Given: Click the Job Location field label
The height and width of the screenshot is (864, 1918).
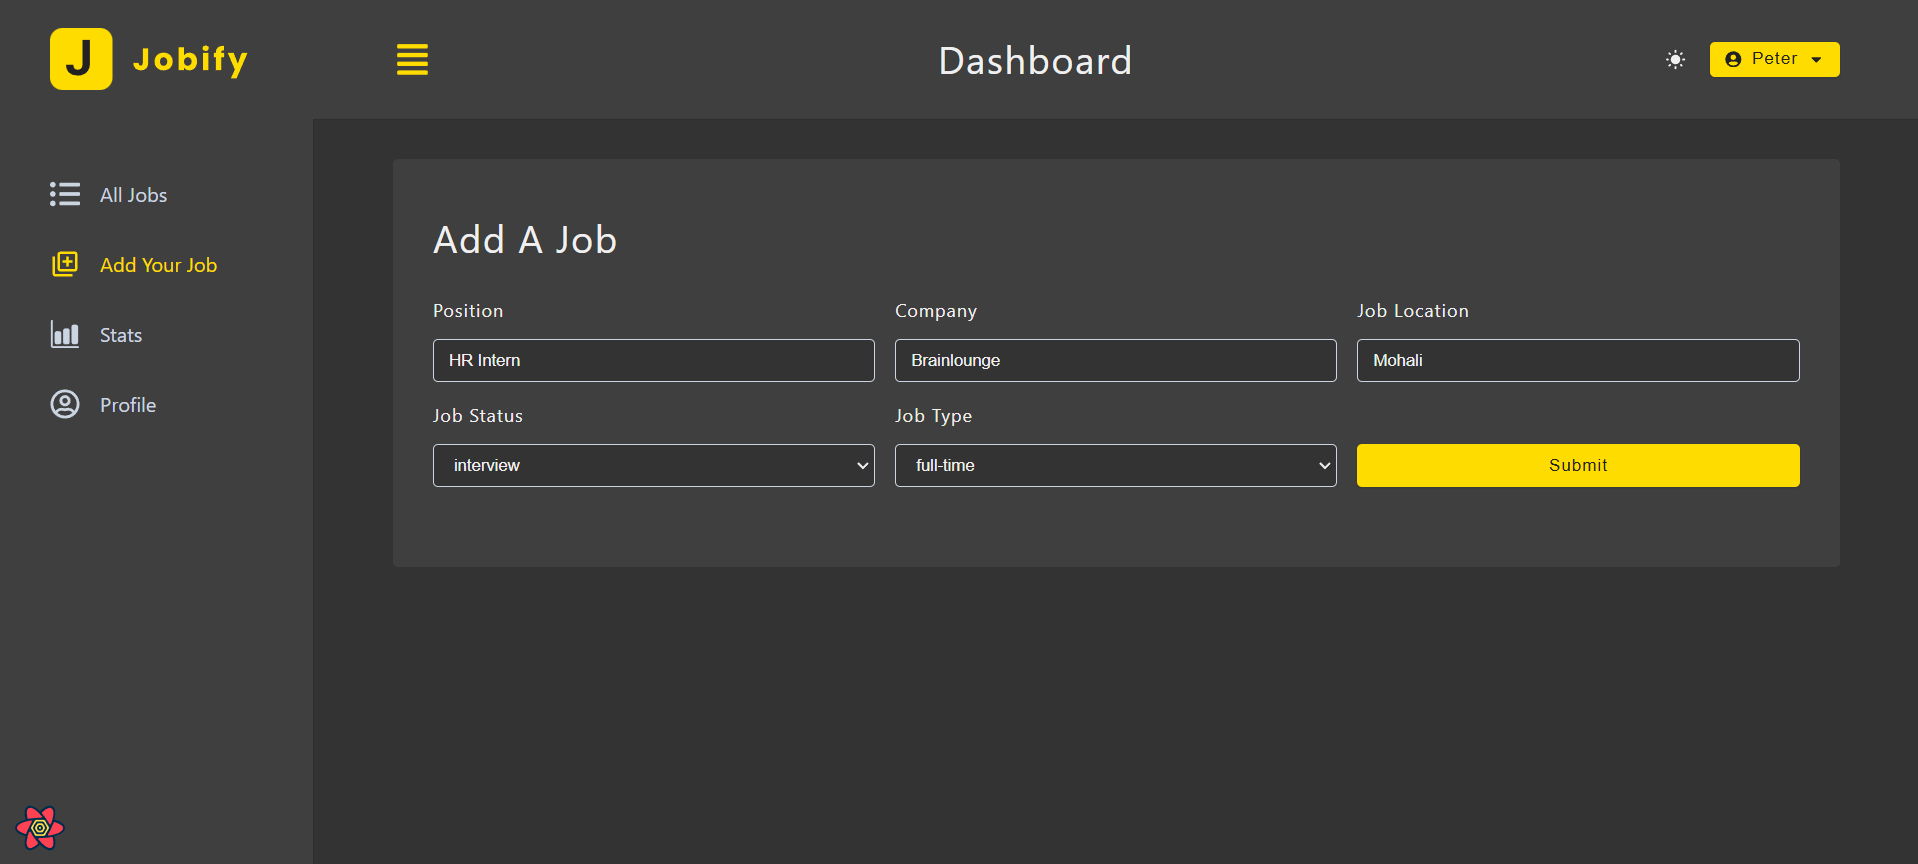Looking at the screenshot, I should point(1413,311).
